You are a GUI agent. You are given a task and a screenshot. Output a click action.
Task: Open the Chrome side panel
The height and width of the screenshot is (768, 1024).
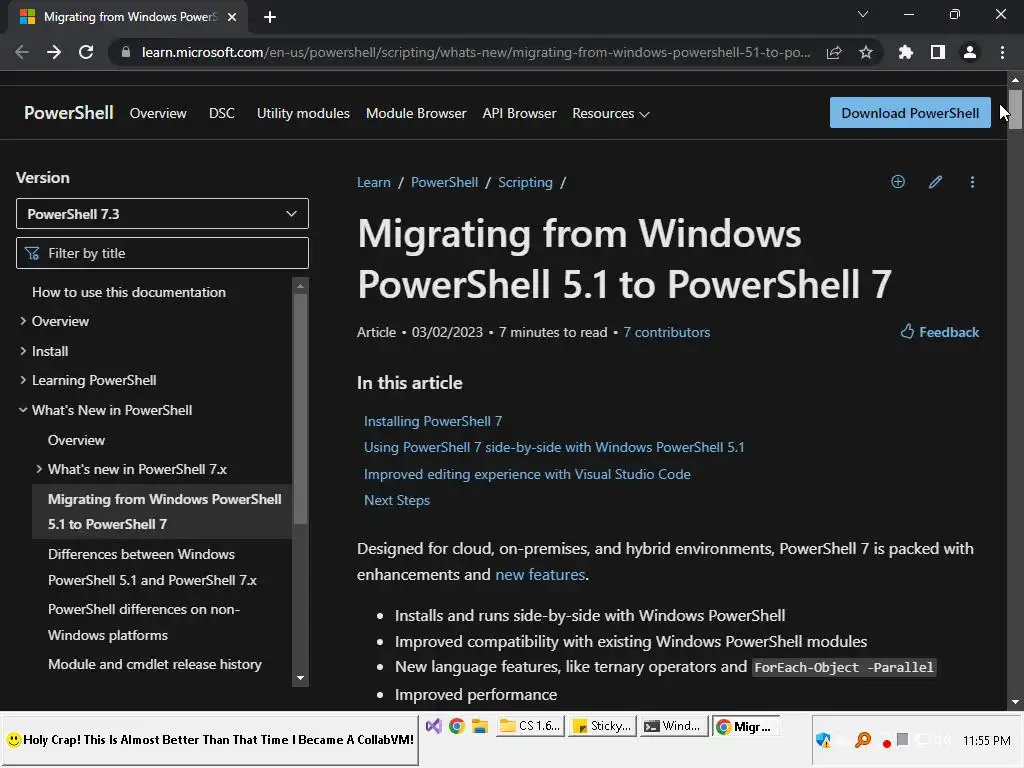(x=937, y=52)
